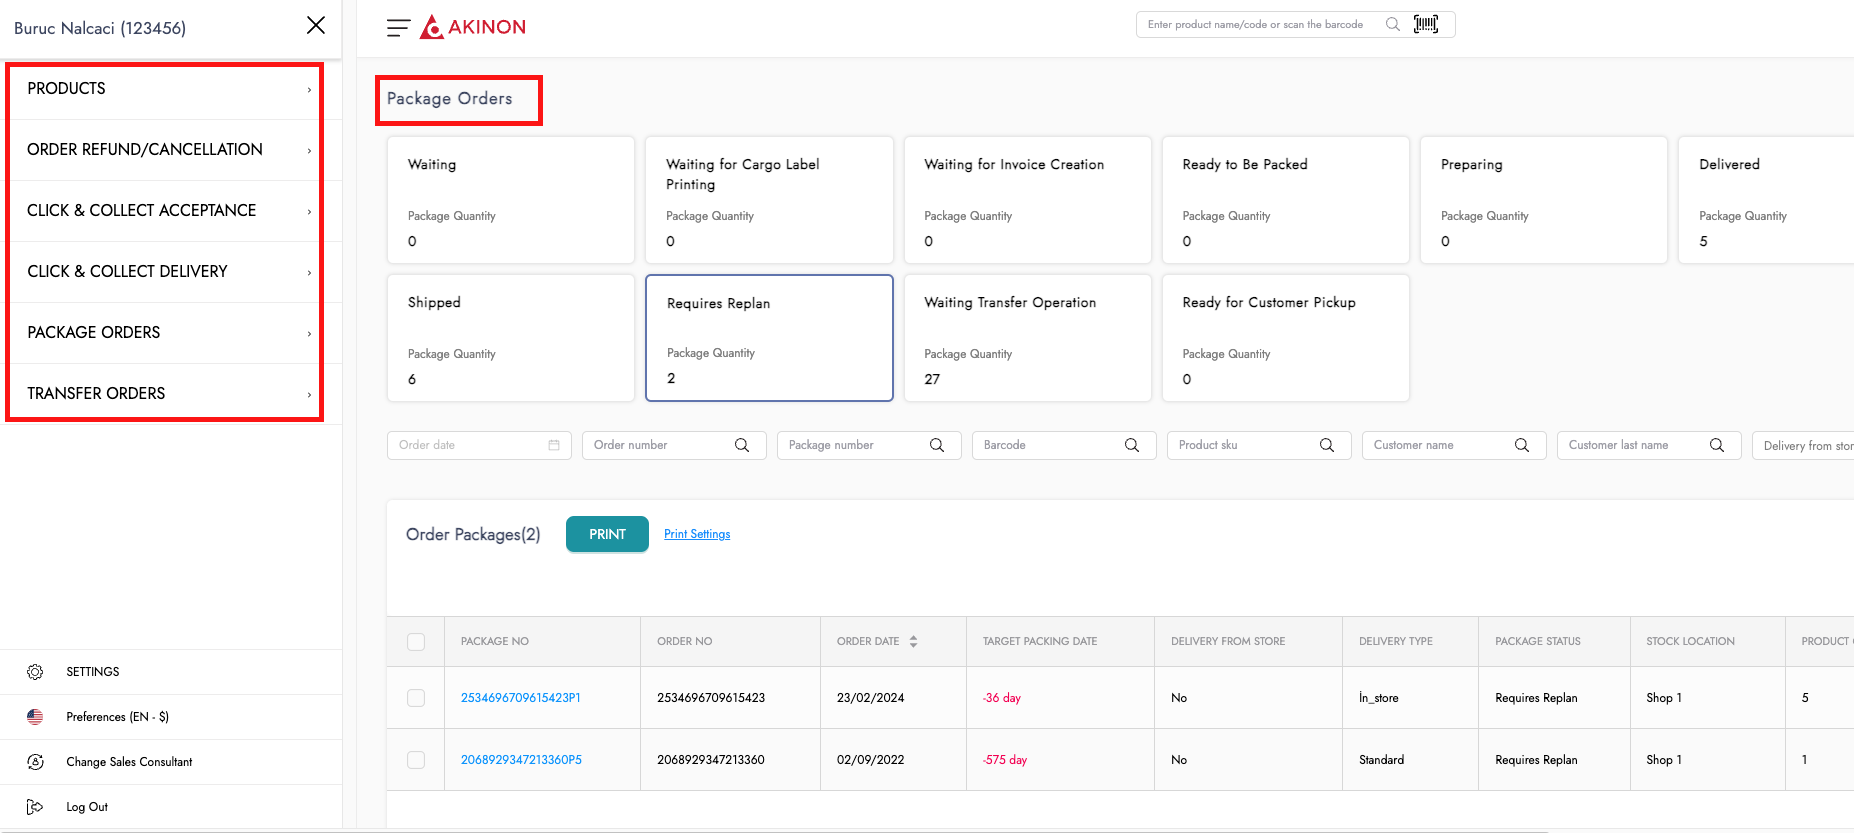This screenshot has width=1854, height=833.
Task: Close the sidebar with the X icon
Action: point(316,26)
